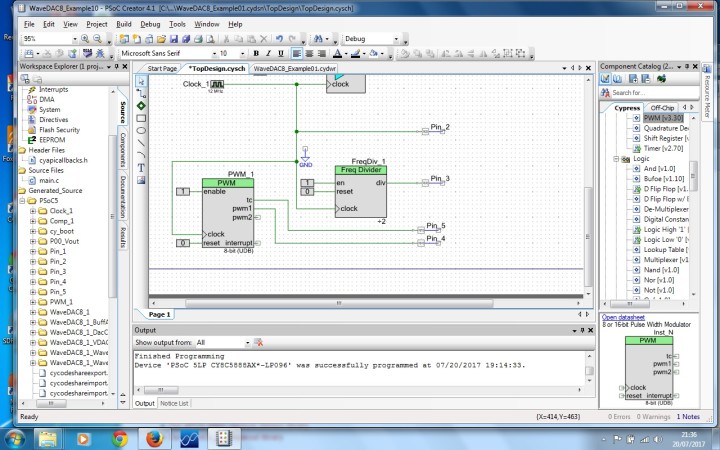
Task: Open the Debug menu
Action: point(150,24)
